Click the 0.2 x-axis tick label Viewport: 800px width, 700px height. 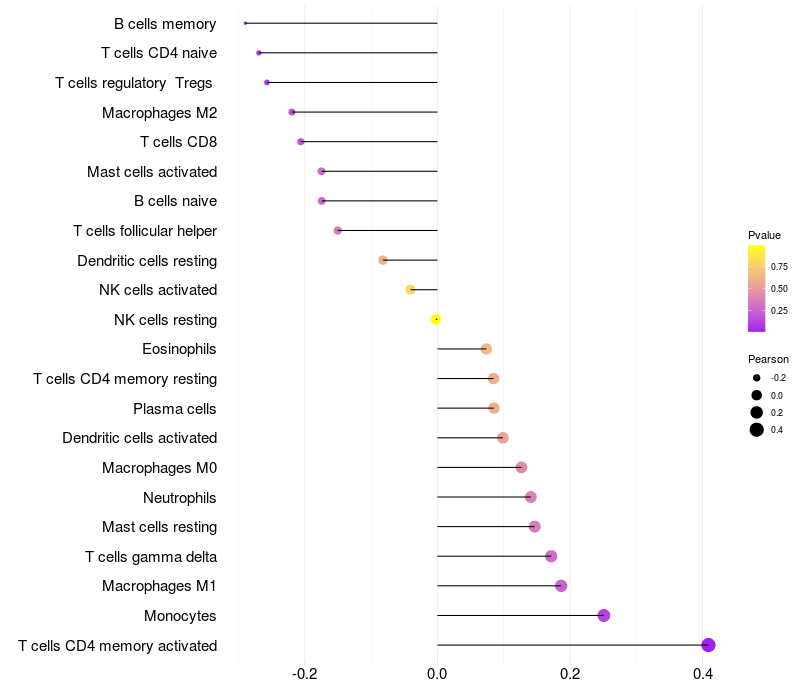pyautogui.click(x=570, y=675)
